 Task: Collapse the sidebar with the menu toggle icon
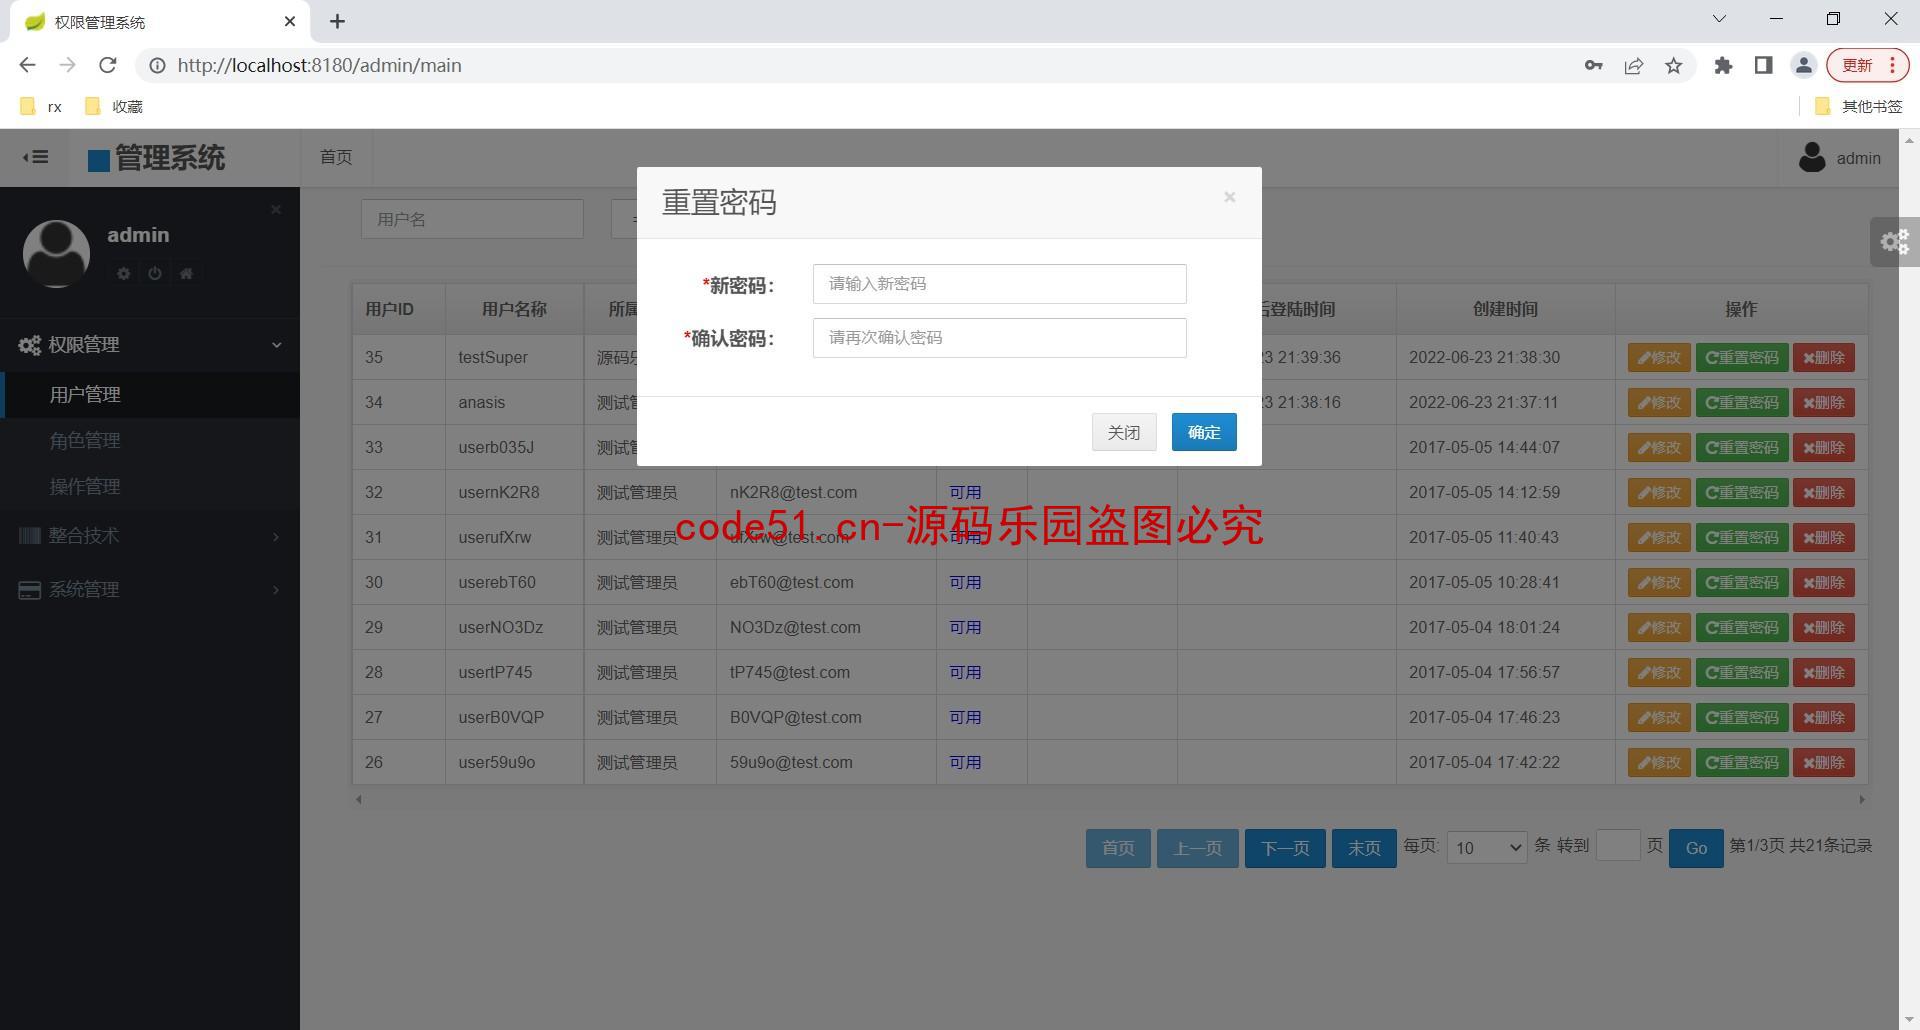[36, 157]
